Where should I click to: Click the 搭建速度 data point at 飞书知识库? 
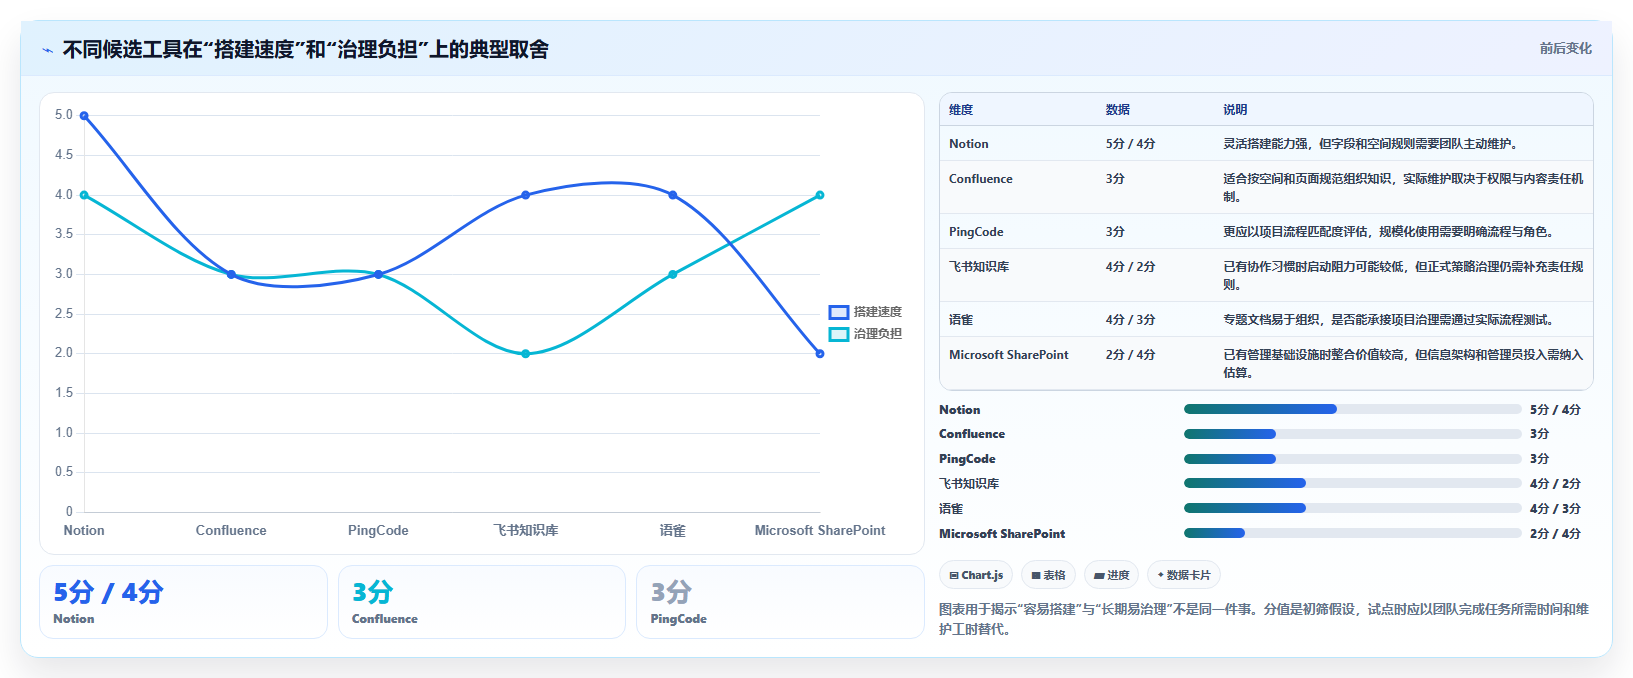point(526,195)
